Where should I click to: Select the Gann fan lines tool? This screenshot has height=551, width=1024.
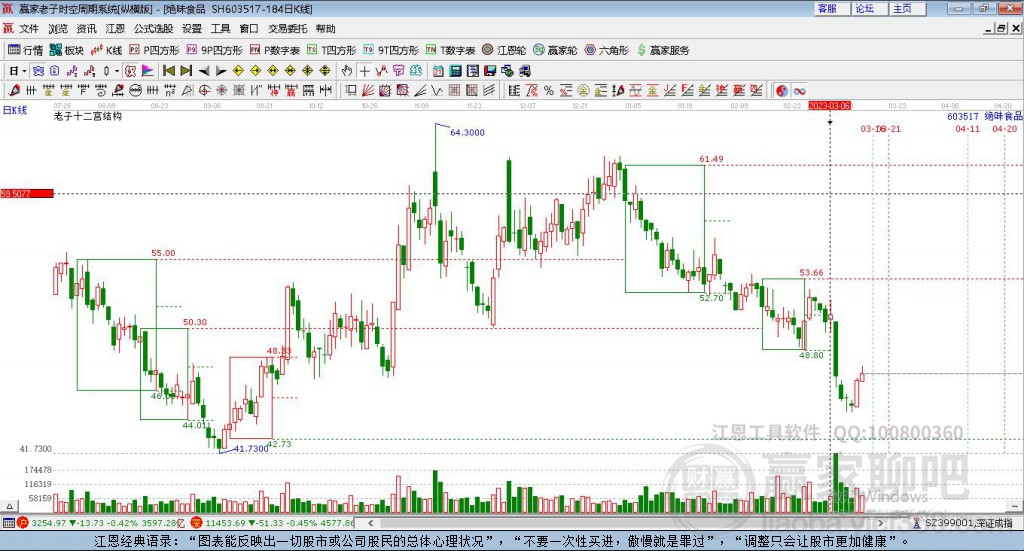[368, 90]
